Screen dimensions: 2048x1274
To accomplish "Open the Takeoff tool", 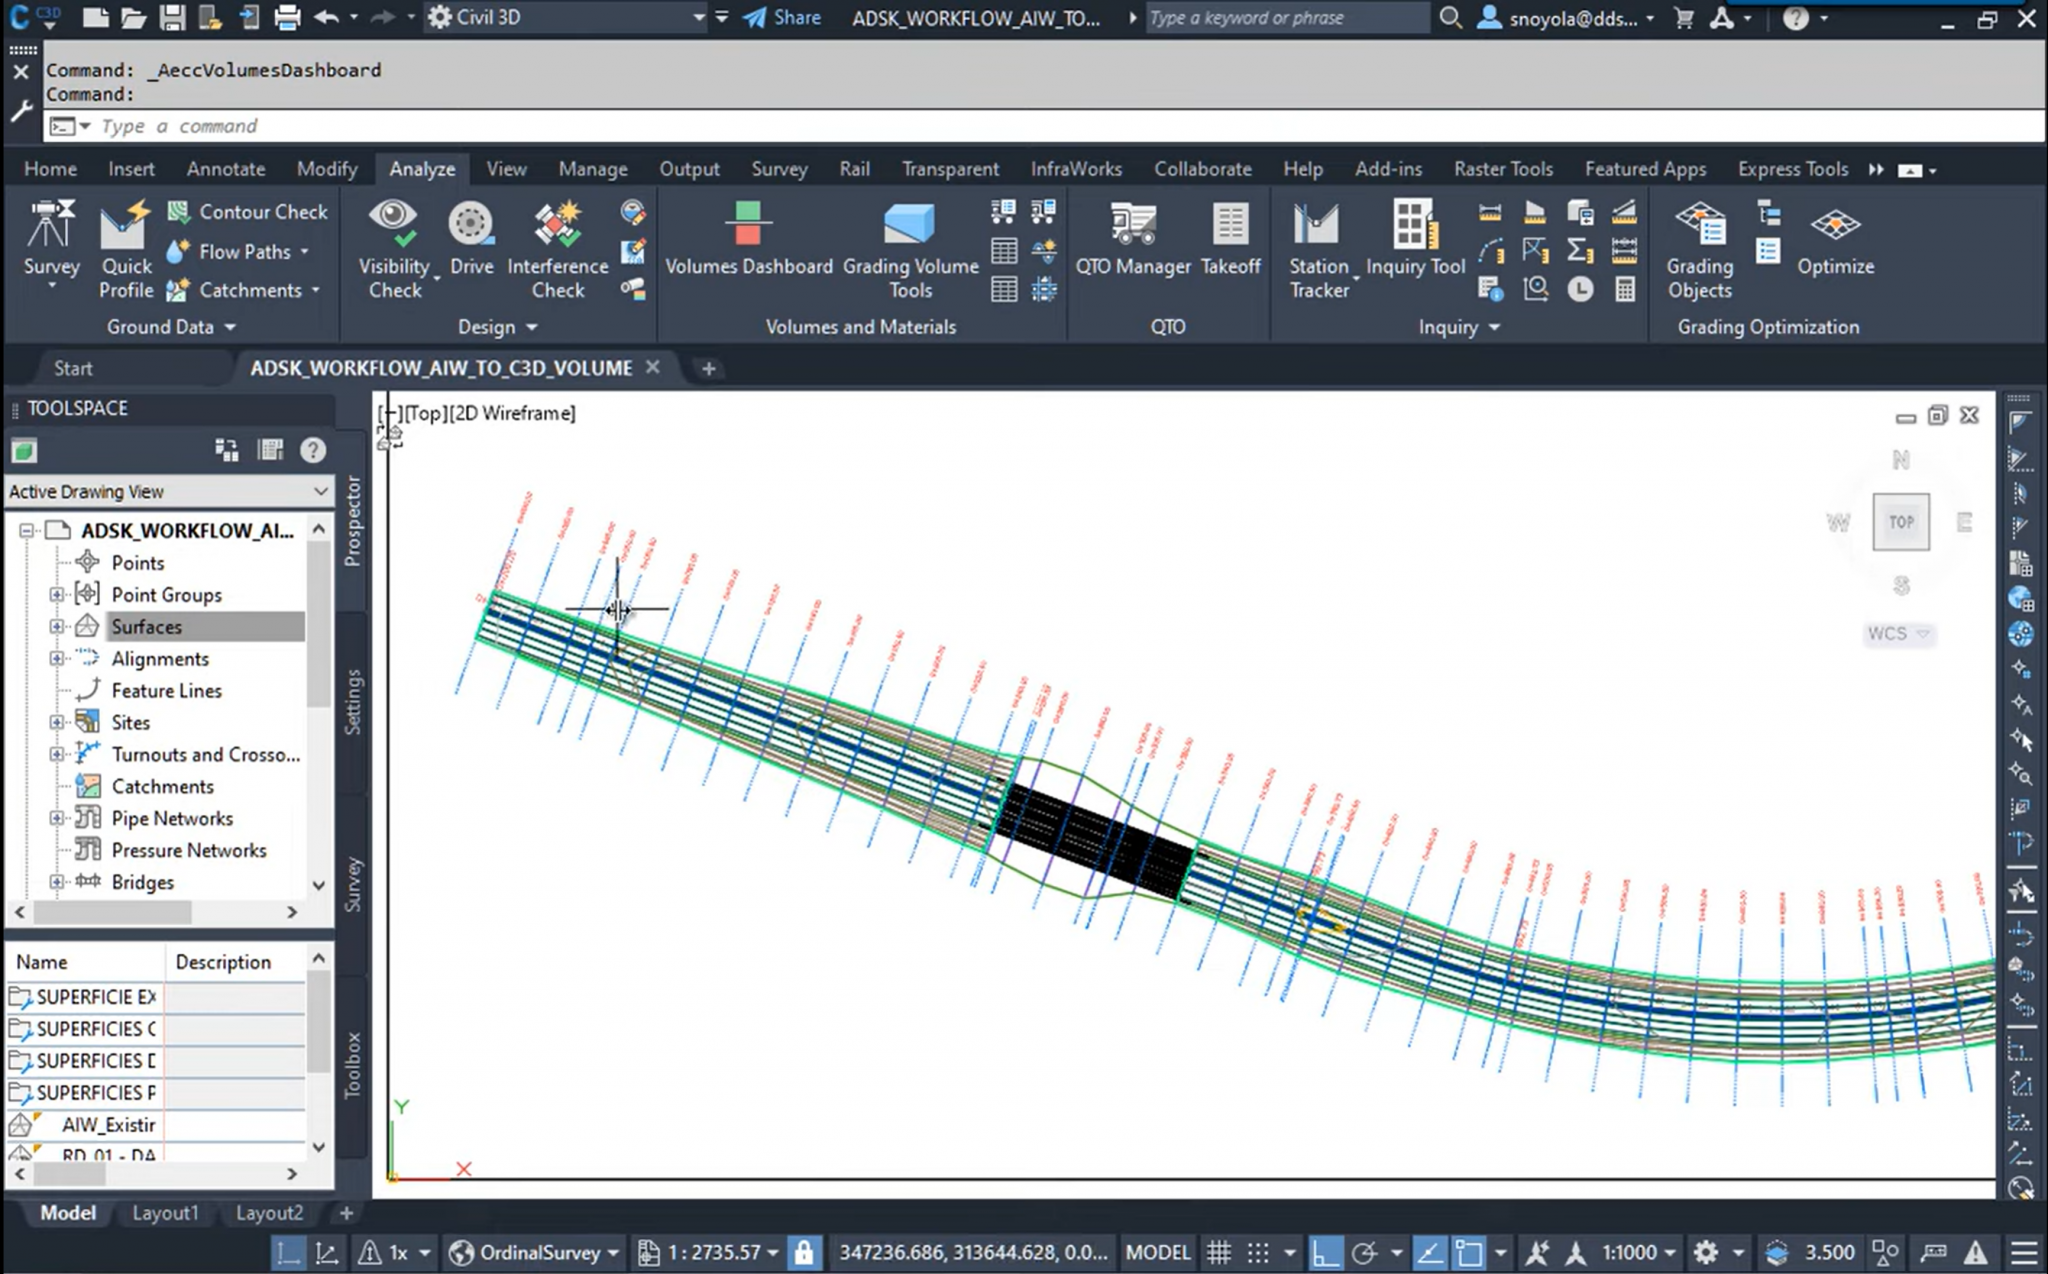I will (1230, 240).
